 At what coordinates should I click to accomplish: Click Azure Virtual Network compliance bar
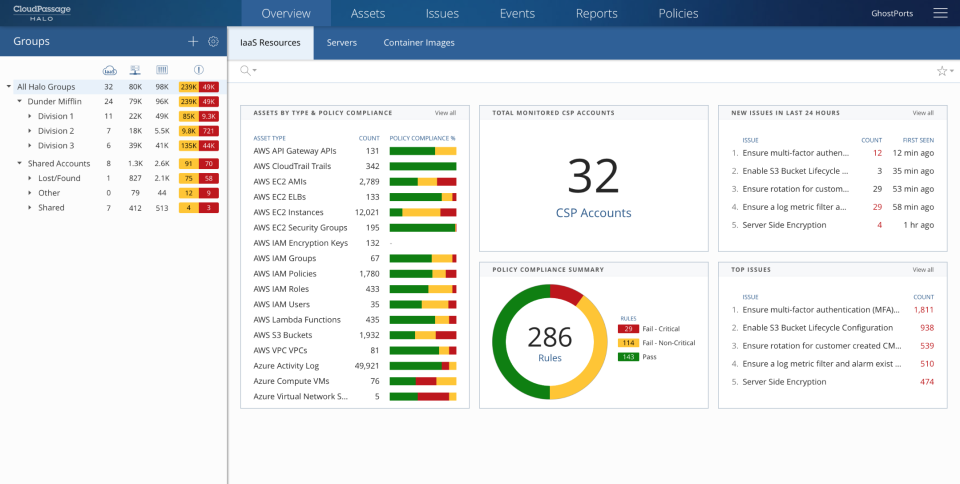click(423, 397)
